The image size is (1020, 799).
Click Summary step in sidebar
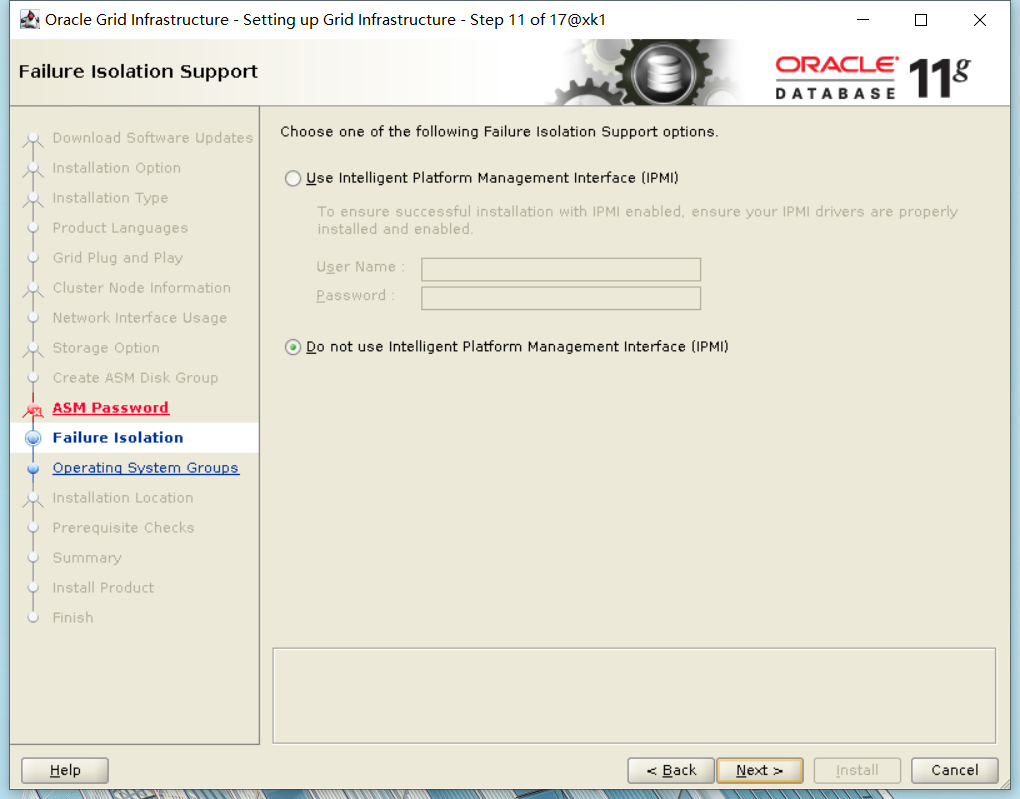(87, 558)
